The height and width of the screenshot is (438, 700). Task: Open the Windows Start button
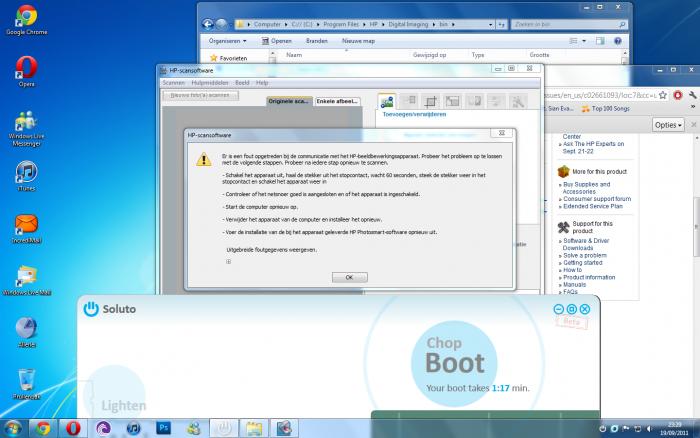tap(12, 429)
